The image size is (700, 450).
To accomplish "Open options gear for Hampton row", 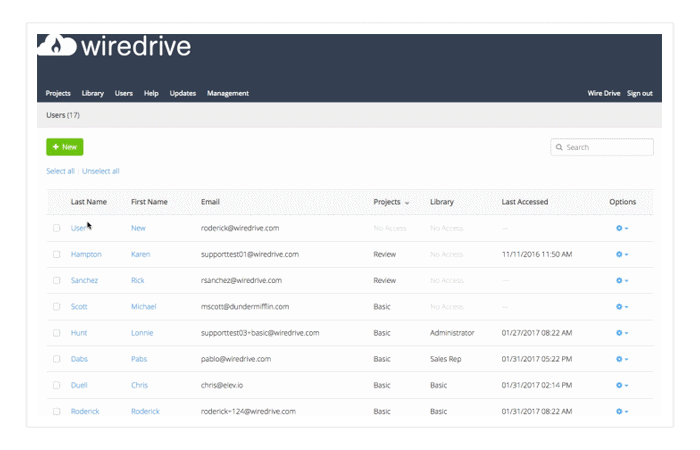I will (x=622, y=254).
